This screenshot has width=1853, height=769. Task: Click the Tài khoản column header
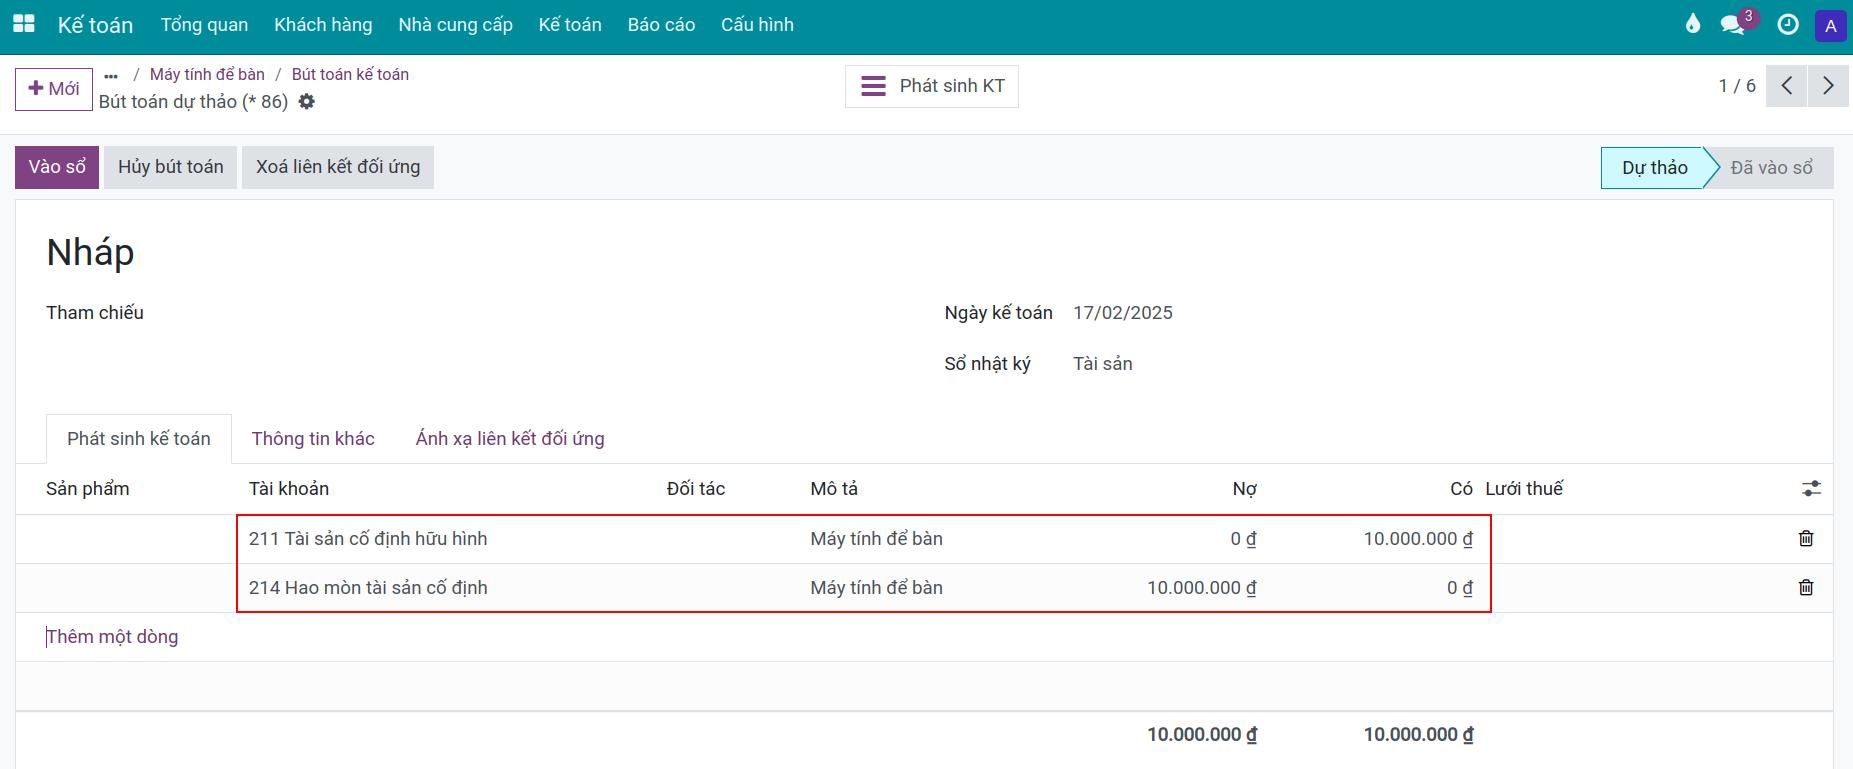(289, 489)
